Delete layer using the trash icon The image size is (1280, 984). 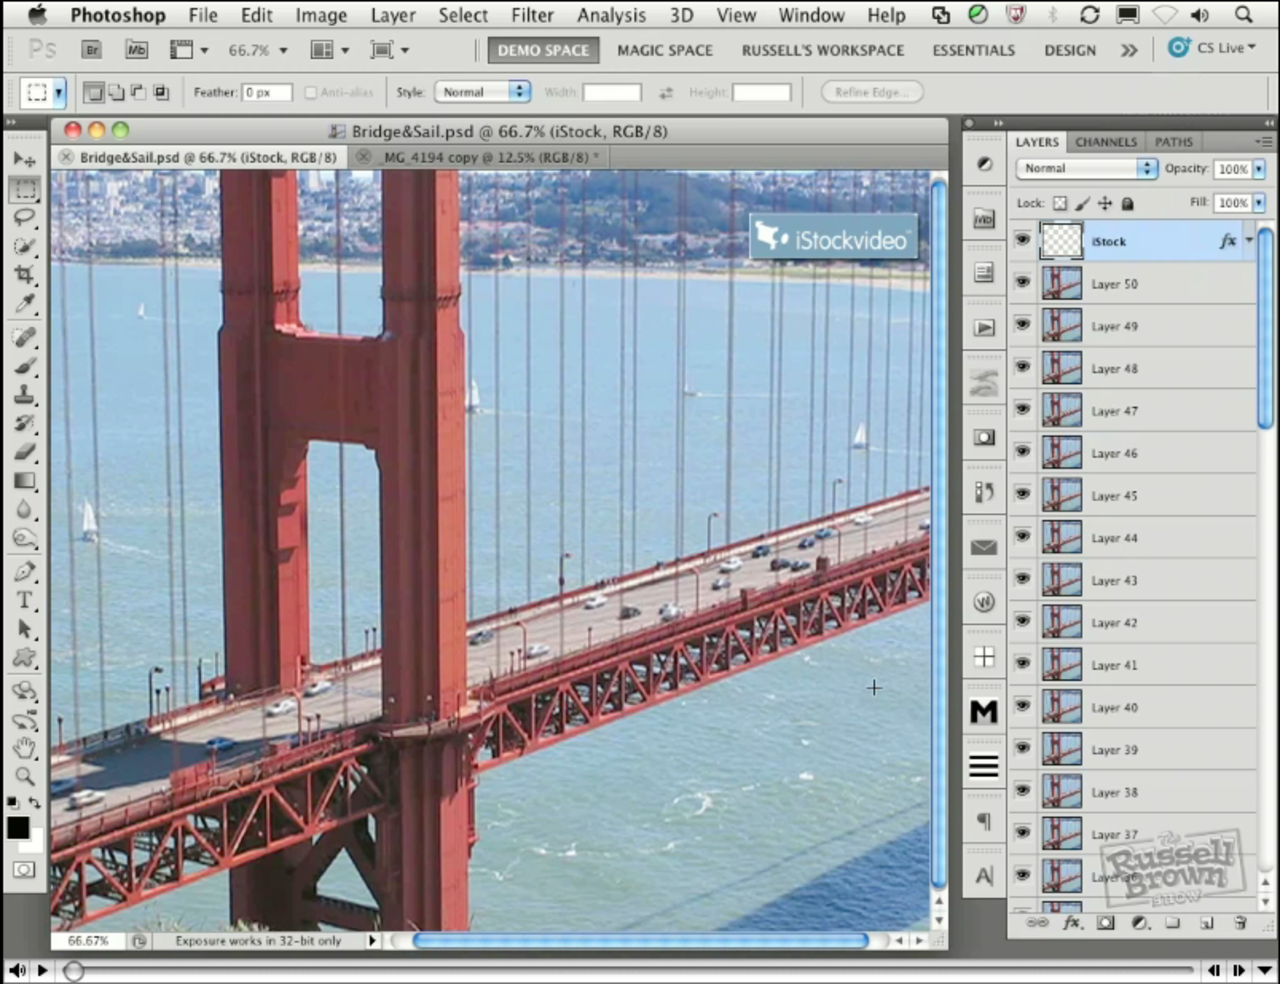coord(1240,923)
